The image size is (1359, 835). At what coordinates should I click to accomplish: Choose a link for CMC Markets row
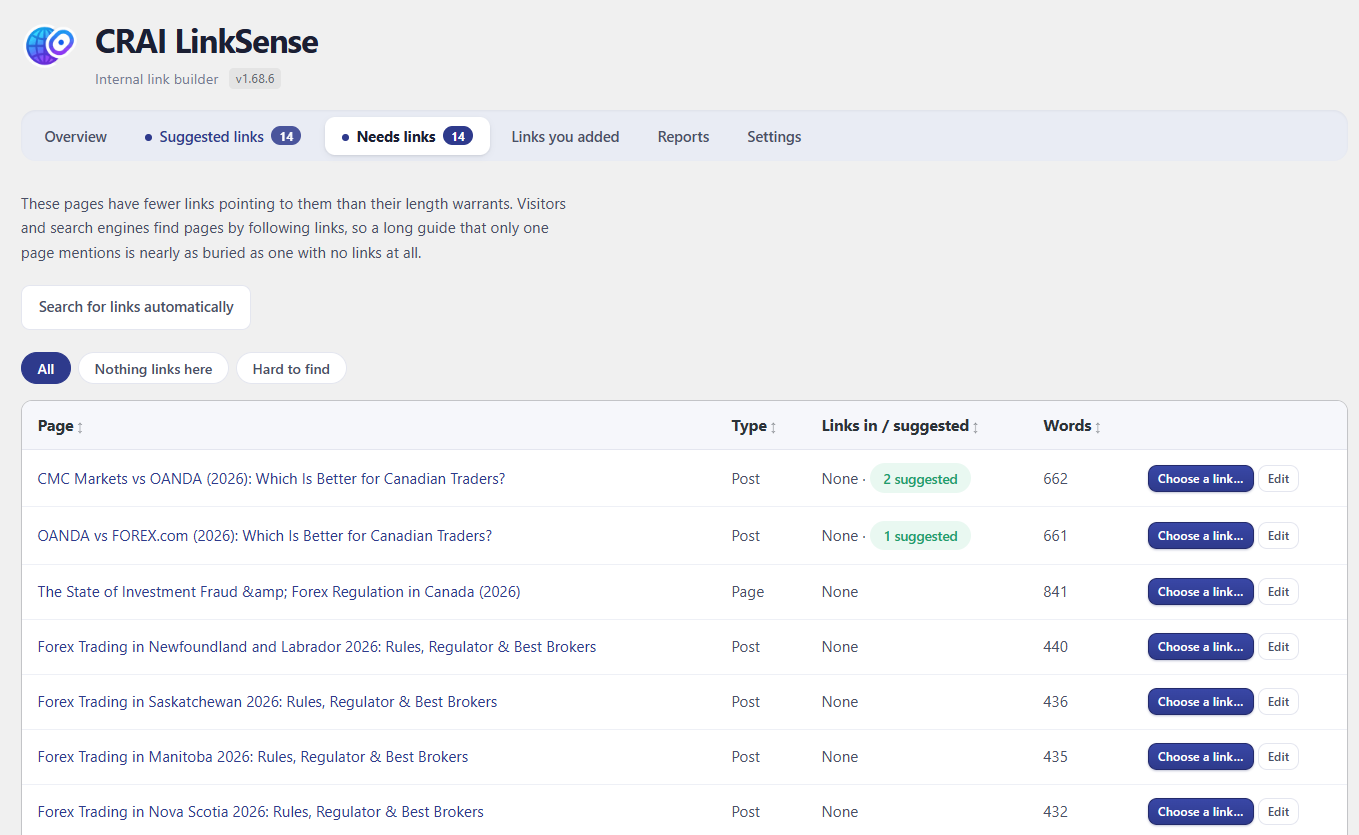click(1200, 479)
